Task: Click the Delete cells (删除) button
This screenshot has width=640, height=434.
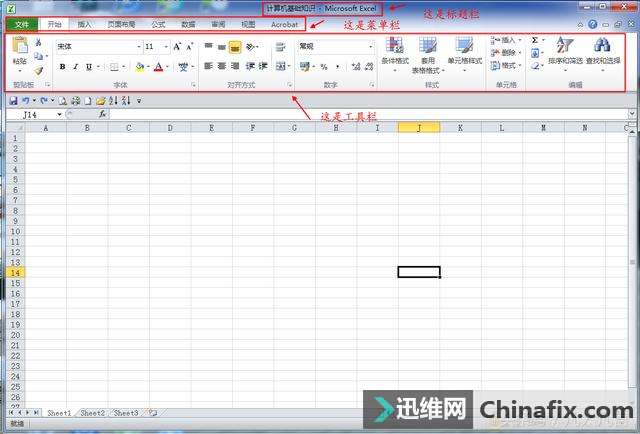Action: tap(506, 53)
